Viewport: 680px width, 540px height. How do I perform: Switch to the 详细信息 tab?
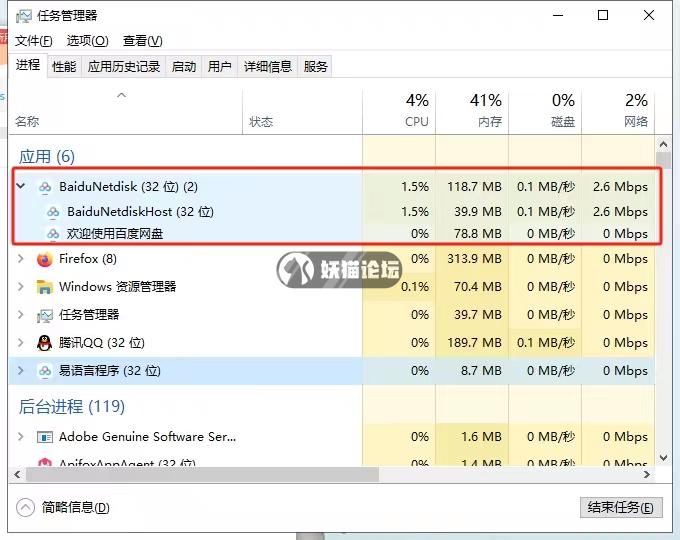(268, 67)
